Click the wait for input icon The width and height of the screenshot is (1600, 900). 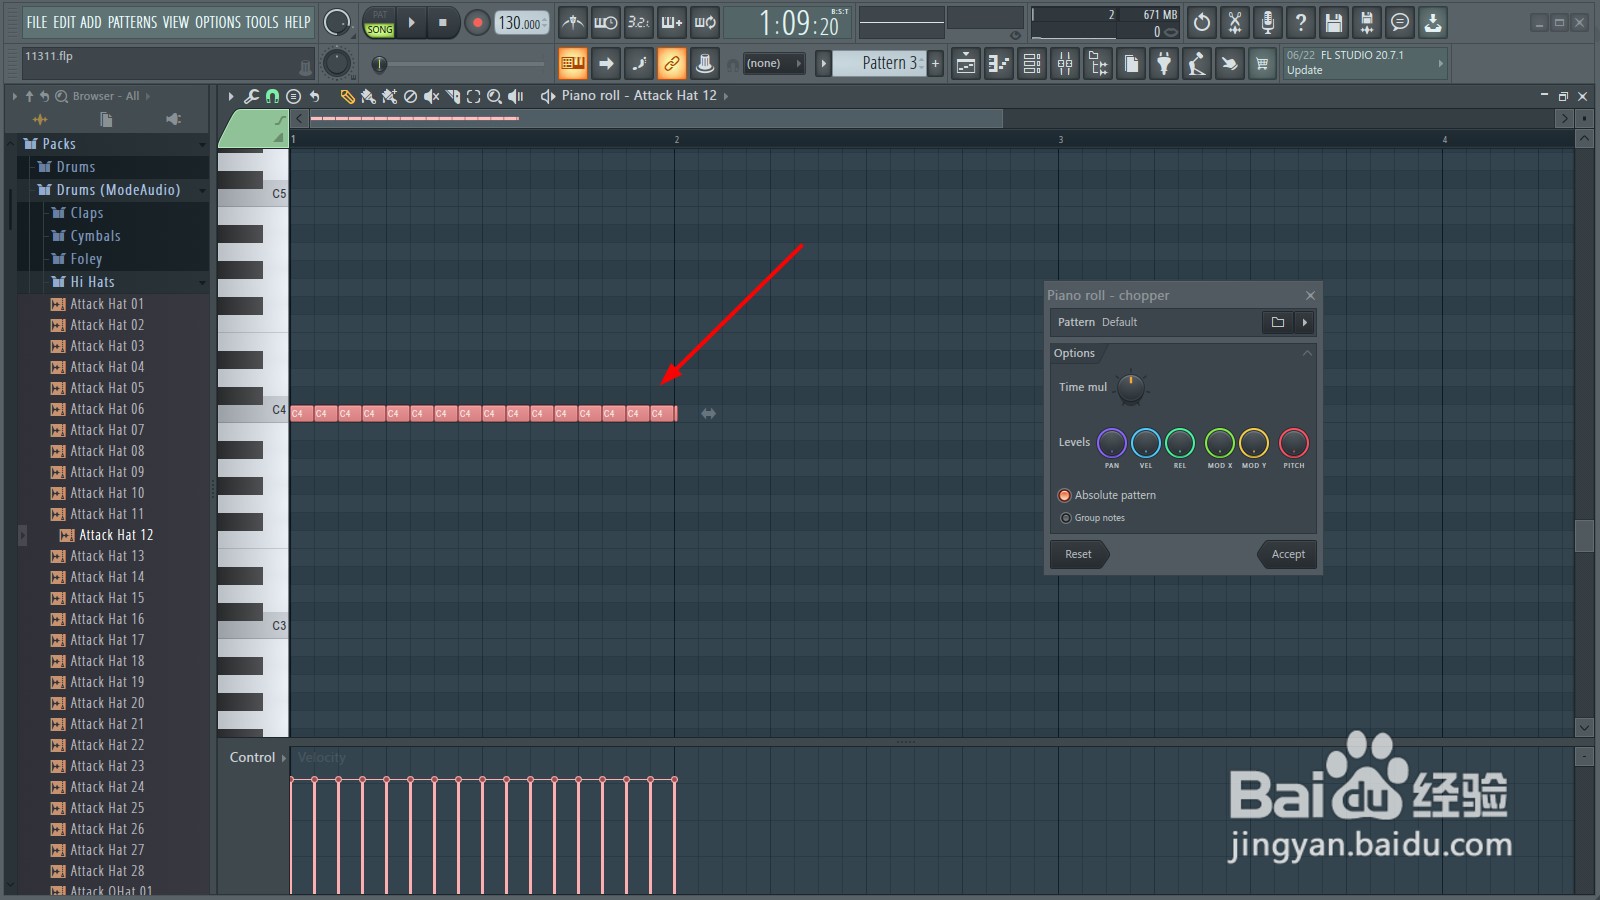click(x=606, y=22)
